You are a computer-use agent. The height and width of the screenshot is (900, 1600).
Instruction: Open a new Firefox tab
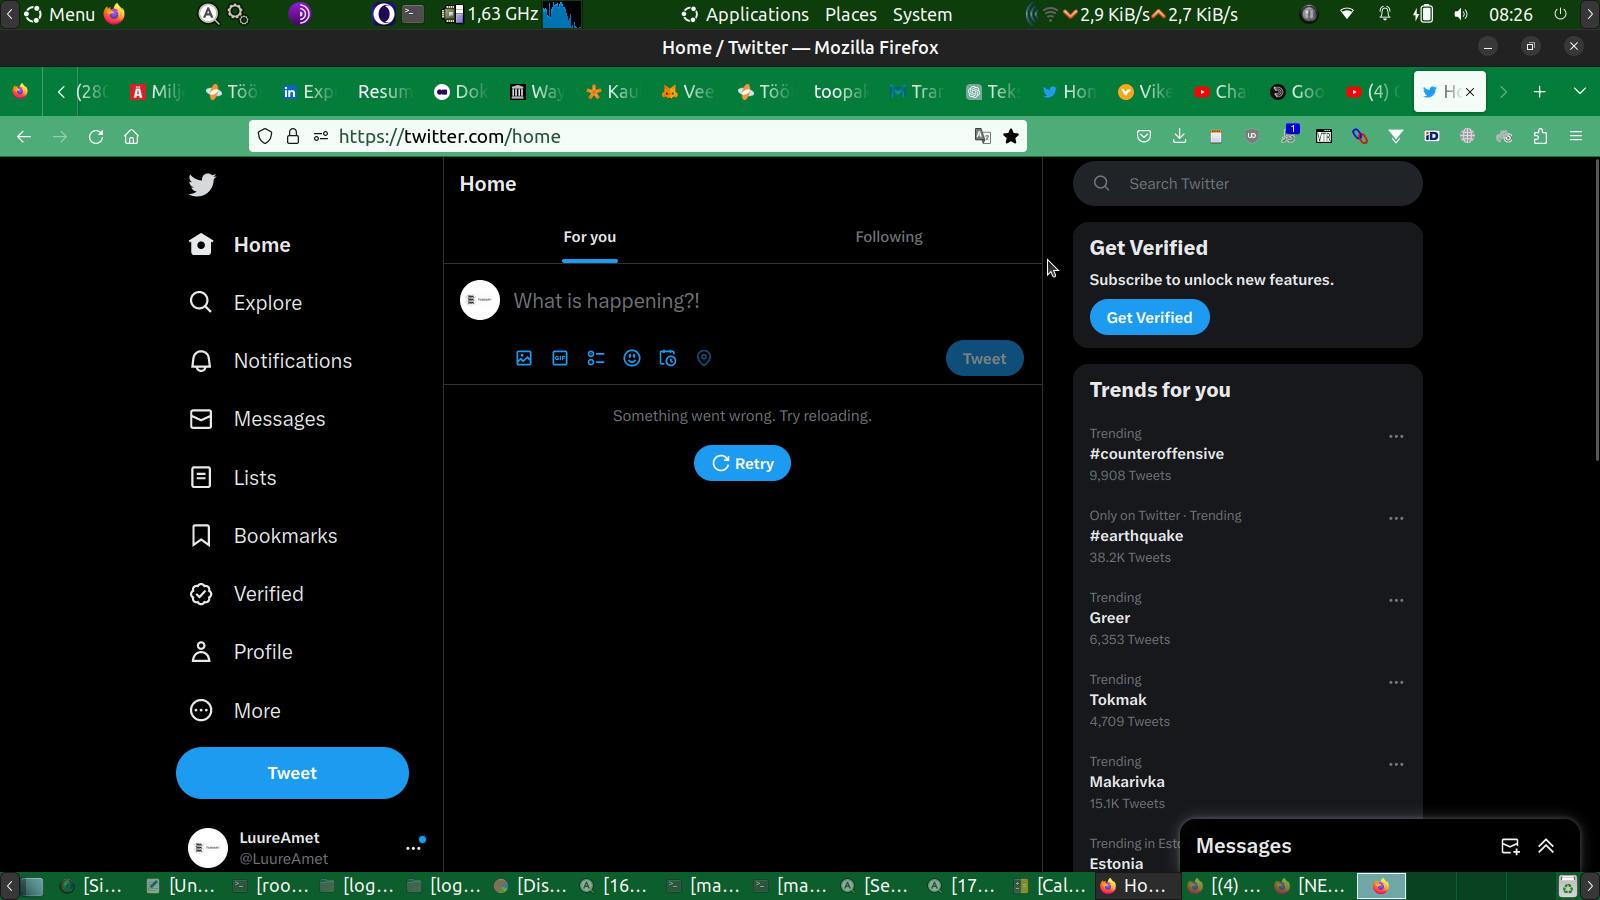1540,92
